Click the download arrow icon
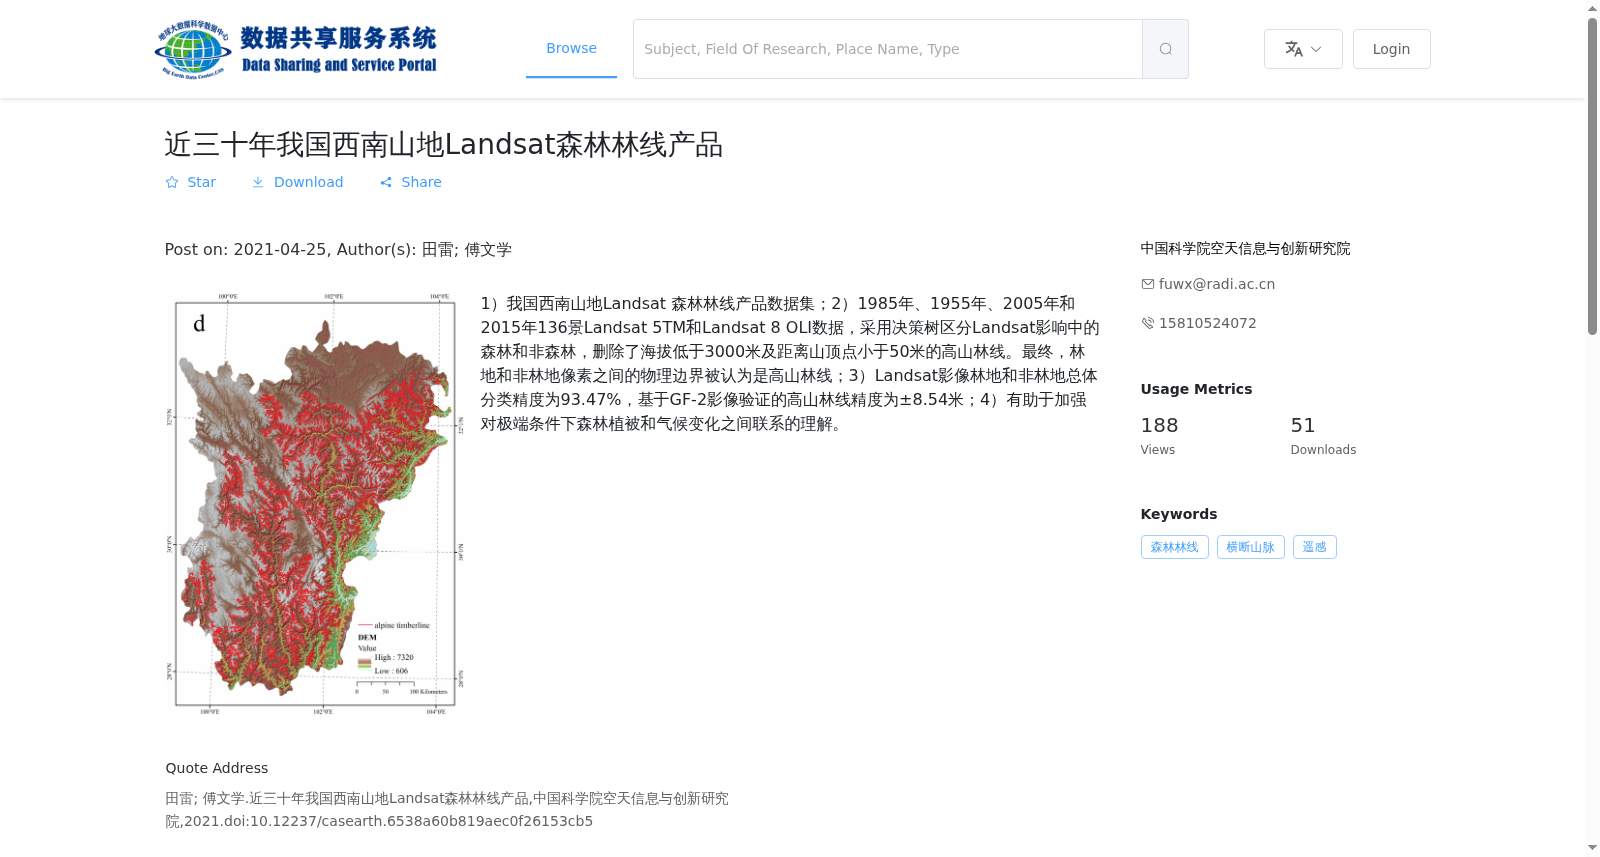 click(x=258, y=182)
